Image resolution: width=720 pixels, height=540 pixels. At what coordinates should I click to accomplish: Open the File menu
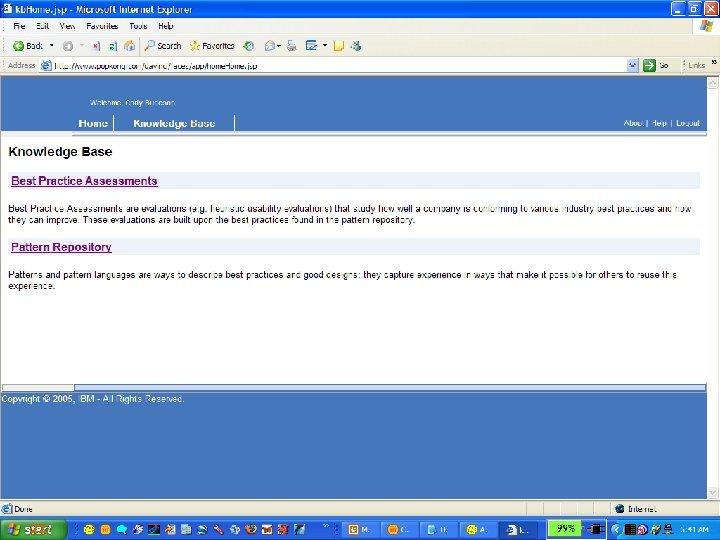coord(19,26)
